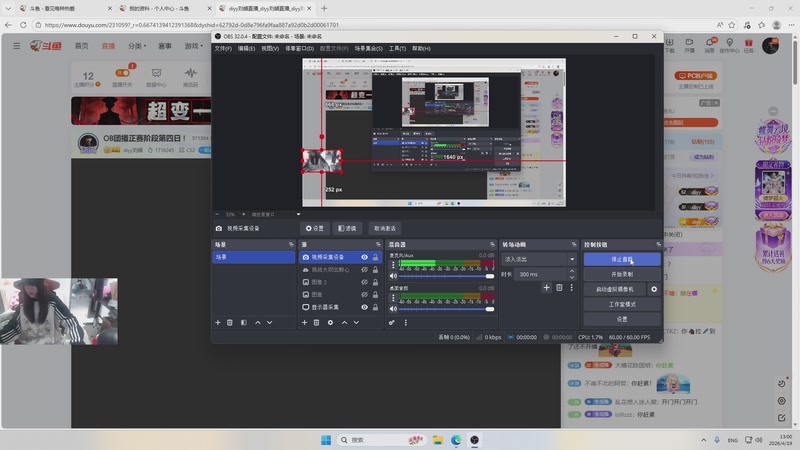
Task: Add a scene transition with plus icon
Action: tap(546, 288)
